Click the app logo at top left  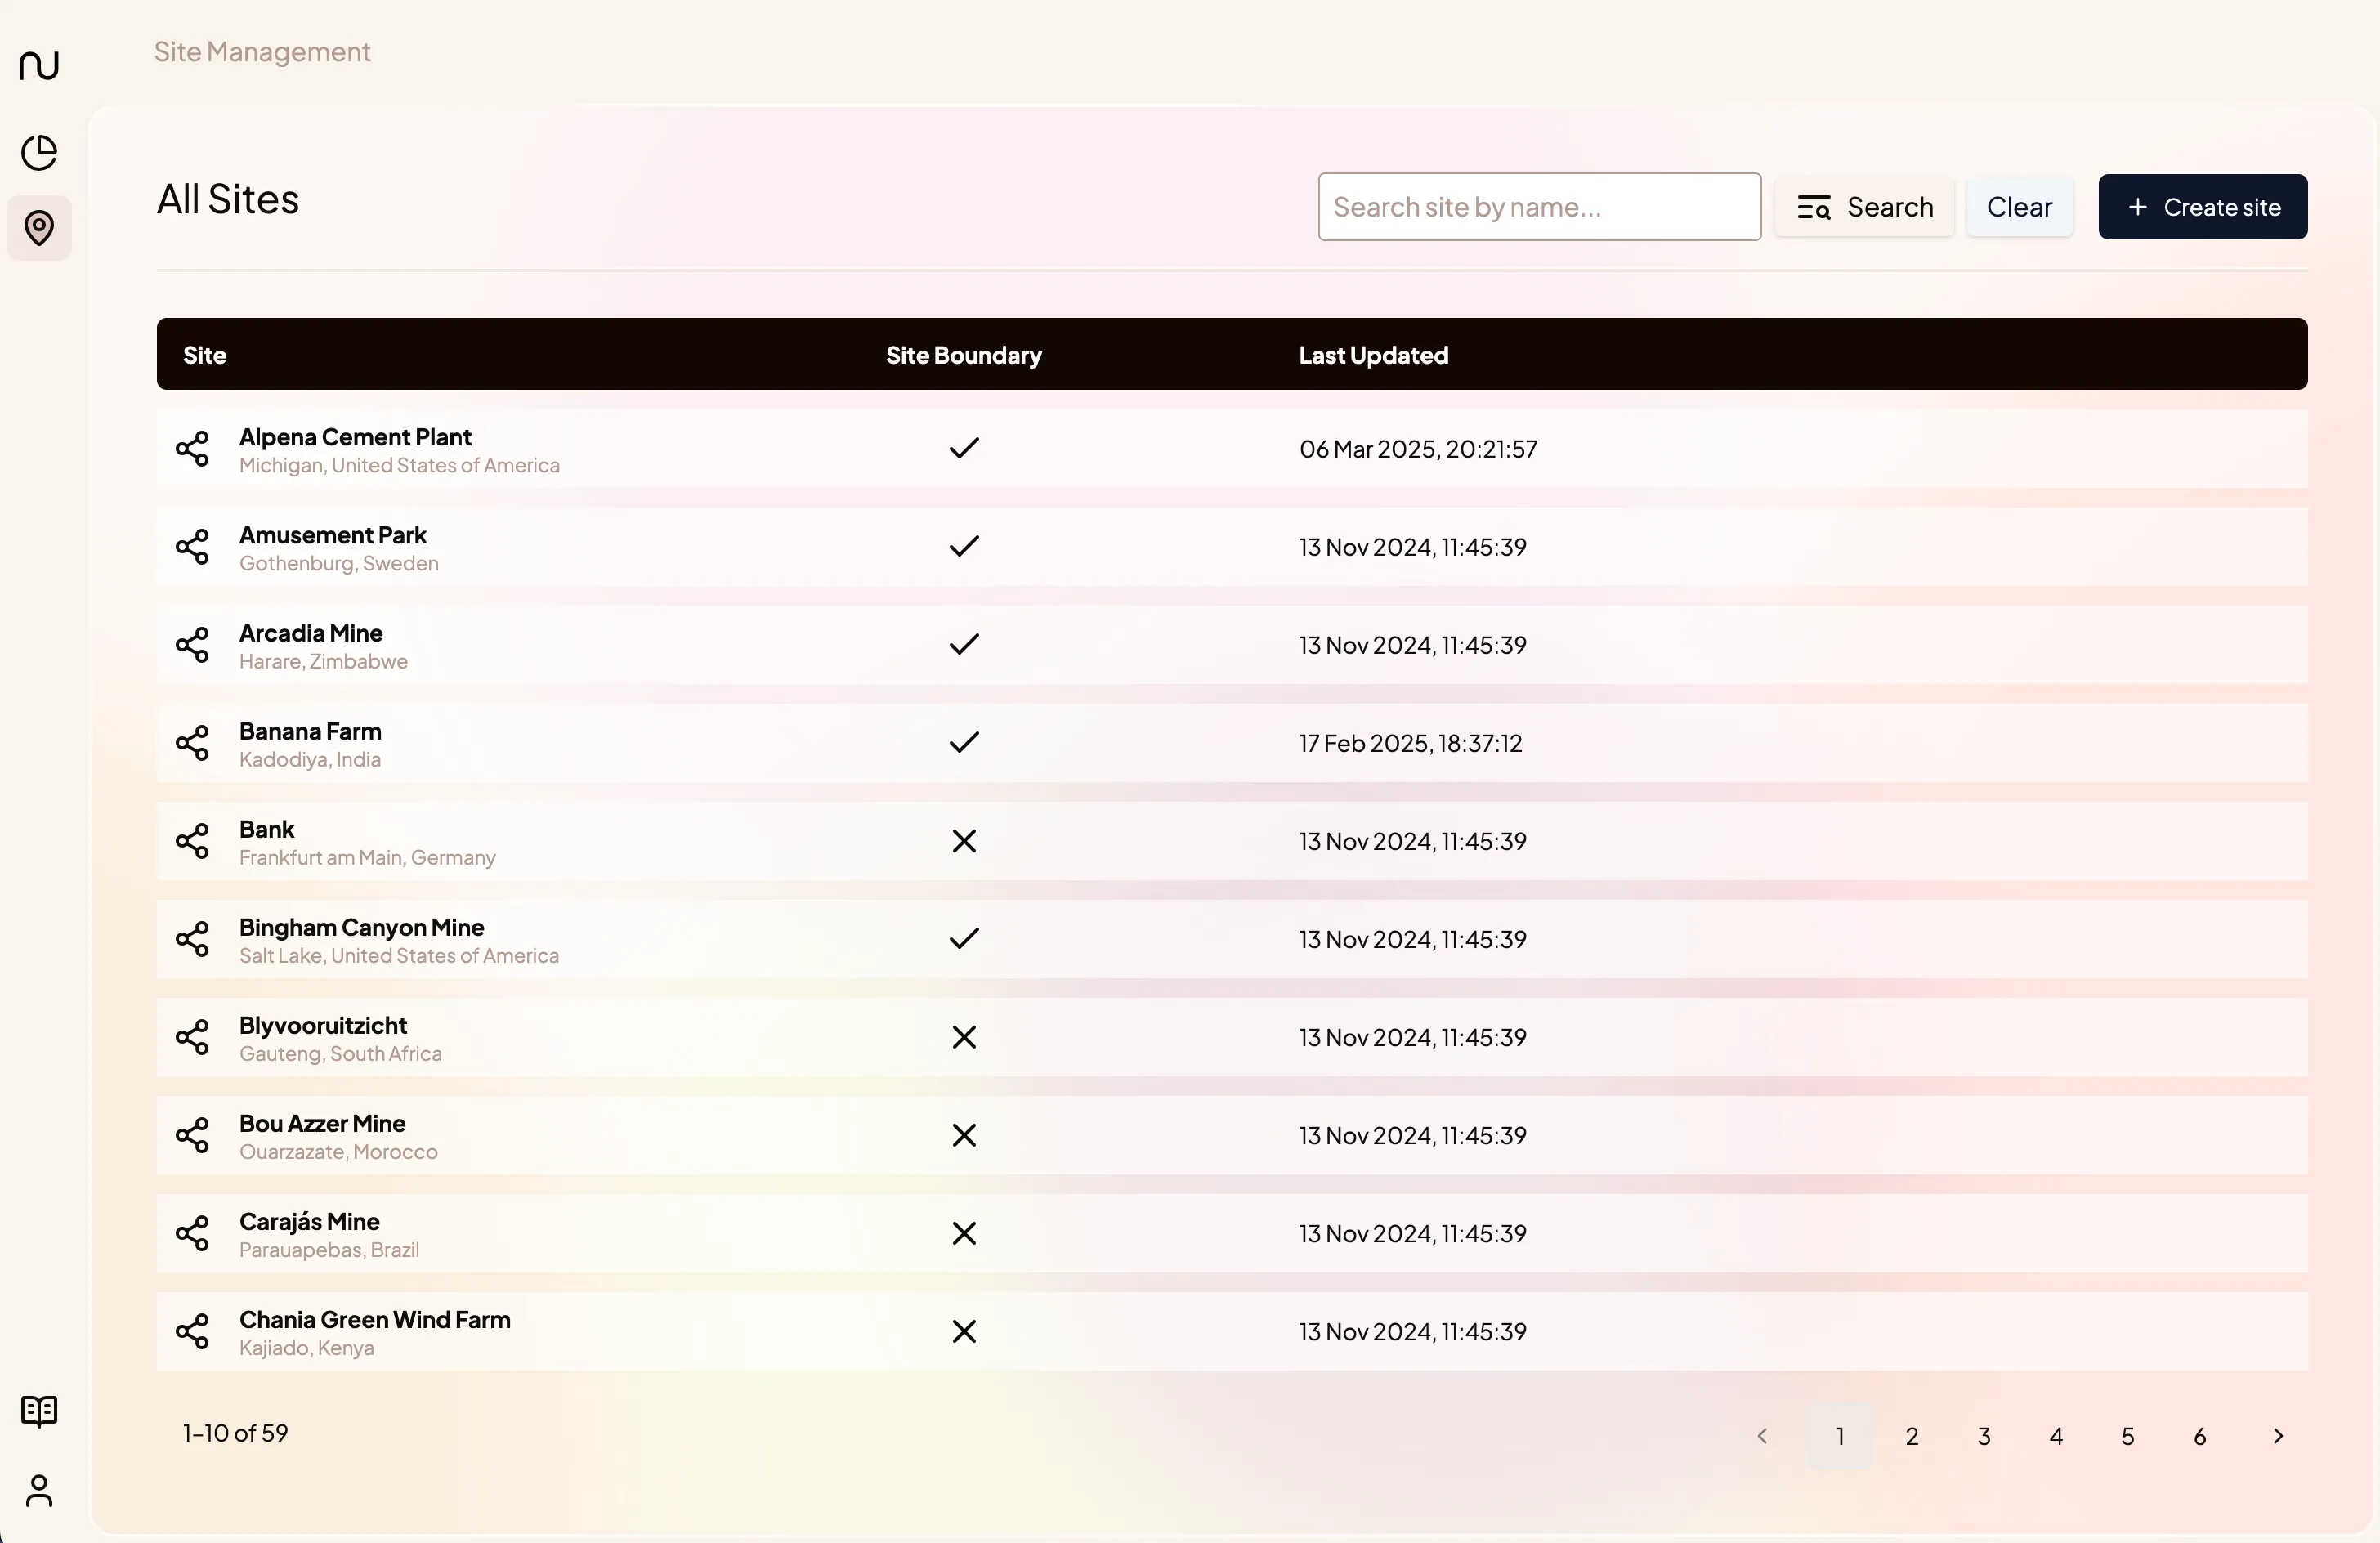39,66
